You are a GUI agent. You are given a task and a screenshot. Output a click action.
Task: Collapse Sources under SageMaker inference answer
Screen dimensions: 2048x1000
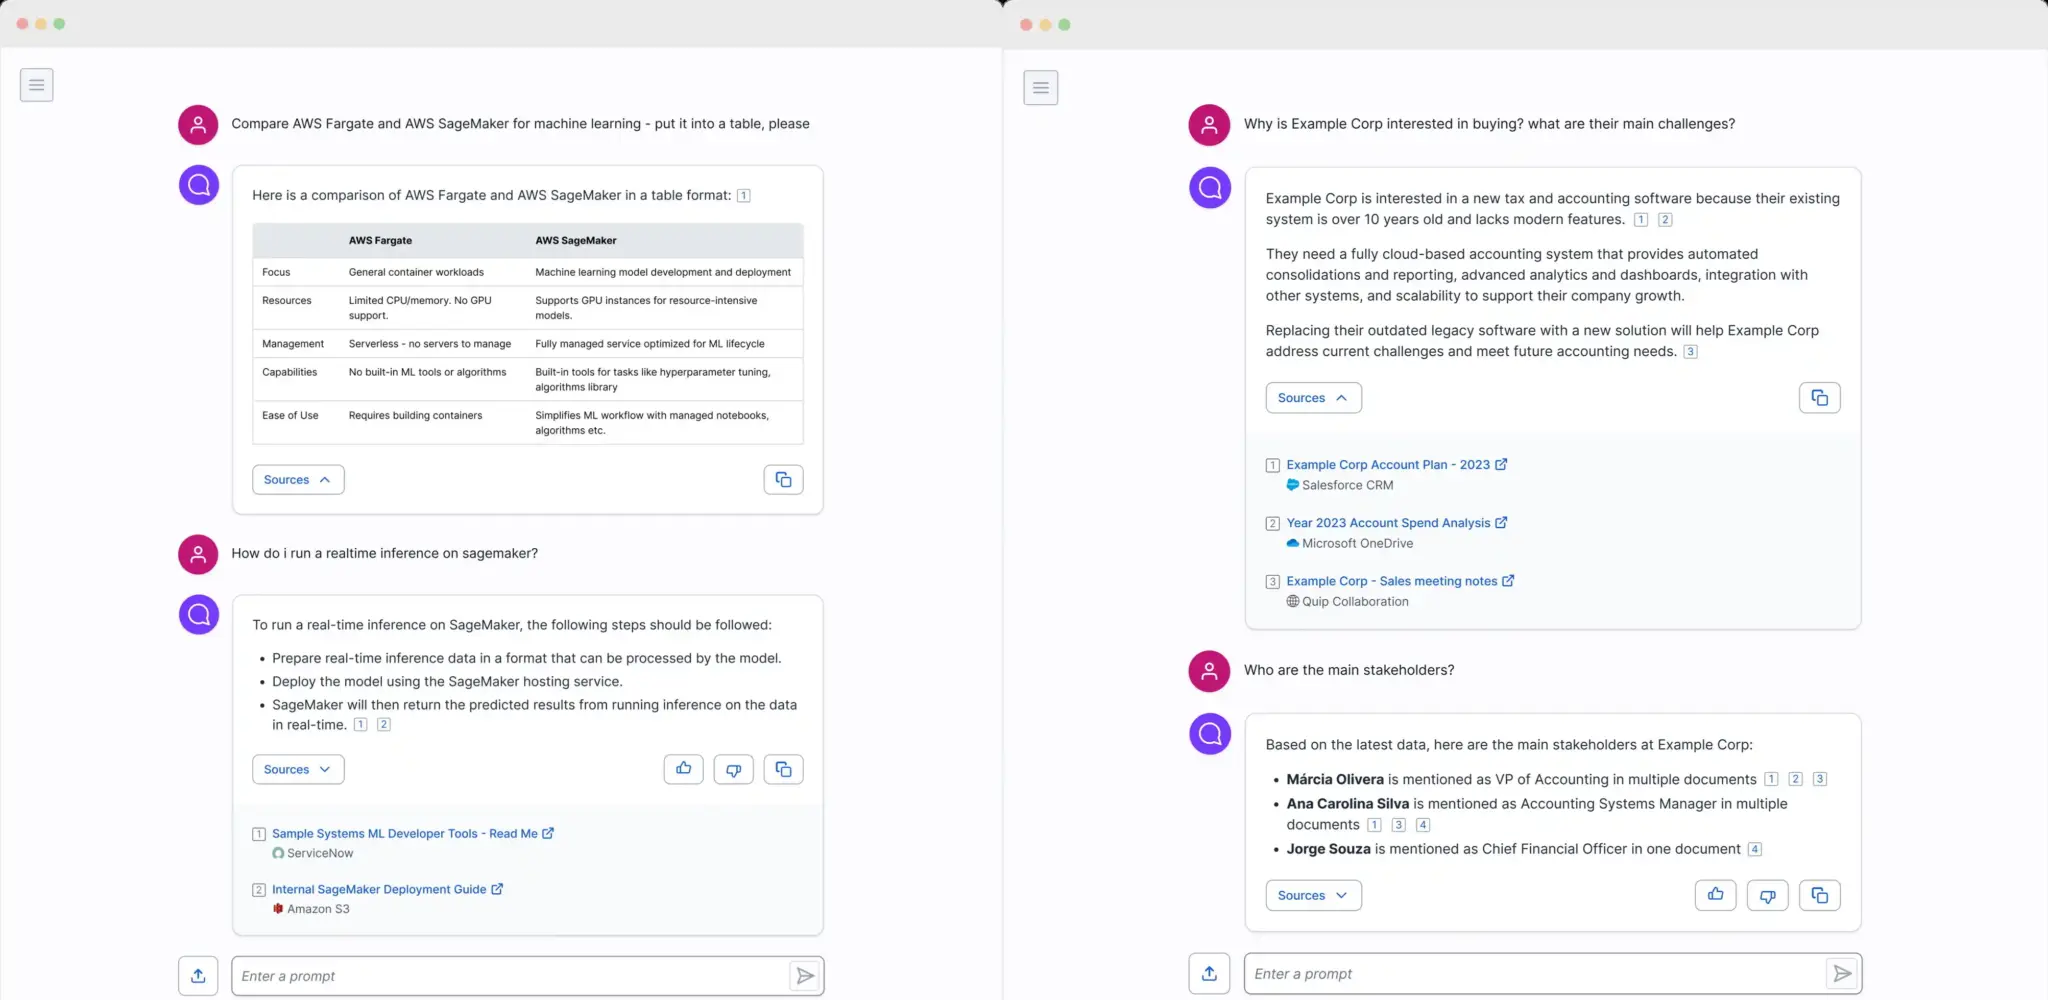(298, 769)
